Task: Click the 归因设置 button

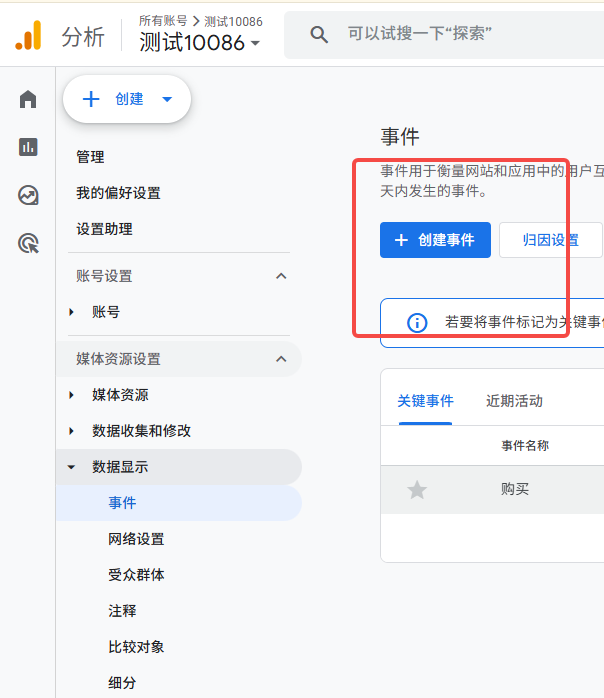Action: 550,240
